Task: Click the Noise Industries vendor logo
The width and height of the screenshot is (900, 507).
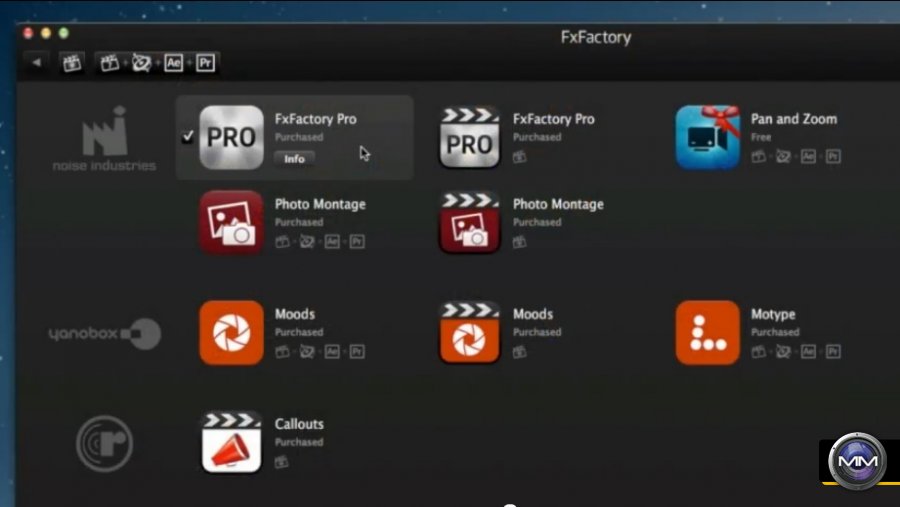Action: click(104, 138)
